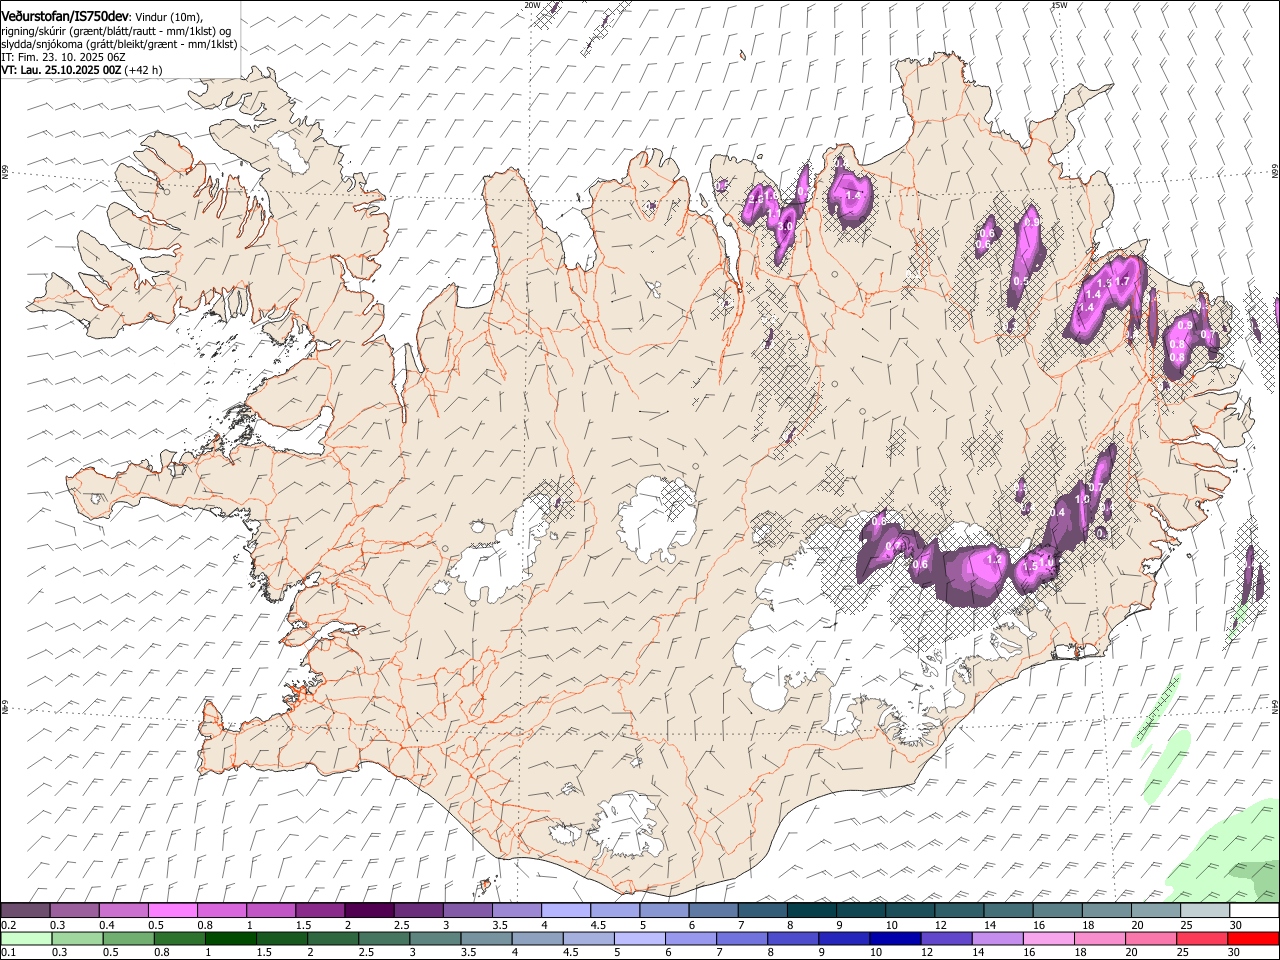Image resolution: width=1280 pixels, height=960 pixels.
Task: Select the bright pink 0.5–0.8 snow legend swatch
Action: click(x=172, y=910)
